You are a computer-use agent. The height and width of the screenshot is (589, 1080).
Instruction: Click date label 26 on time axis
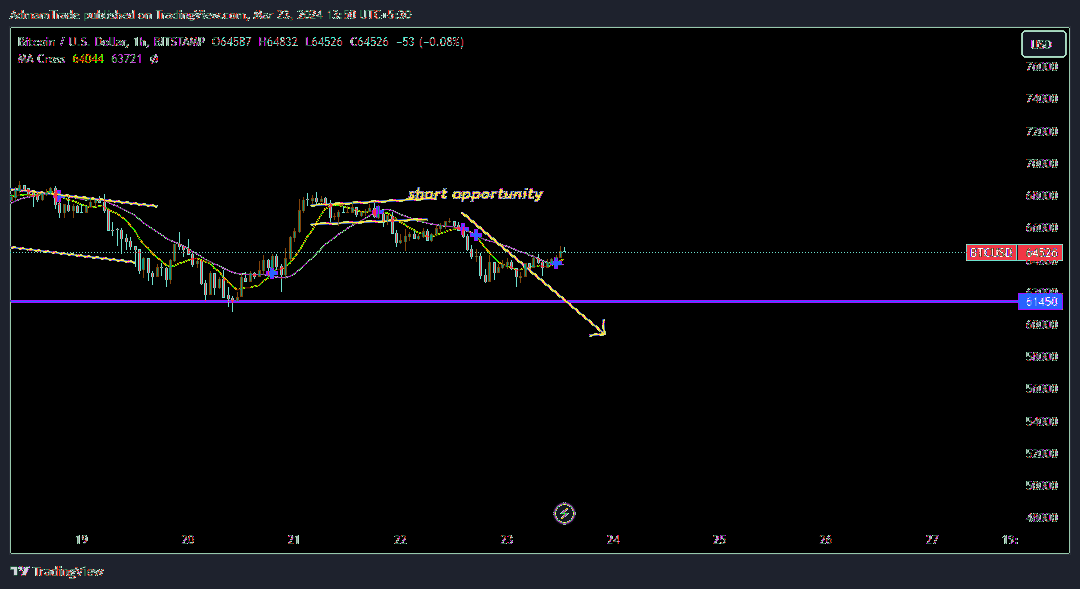click(x=825, y=539)
